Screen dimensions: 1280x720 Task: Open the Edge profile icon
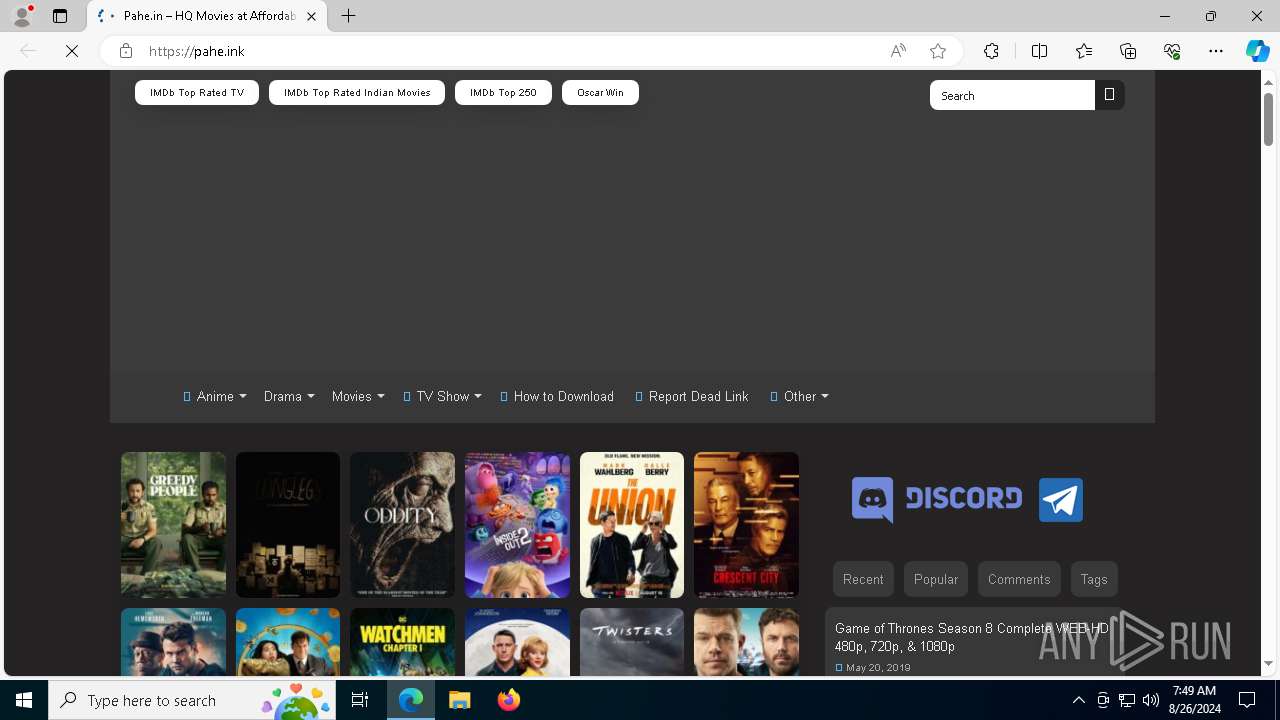tap(21, 16)
